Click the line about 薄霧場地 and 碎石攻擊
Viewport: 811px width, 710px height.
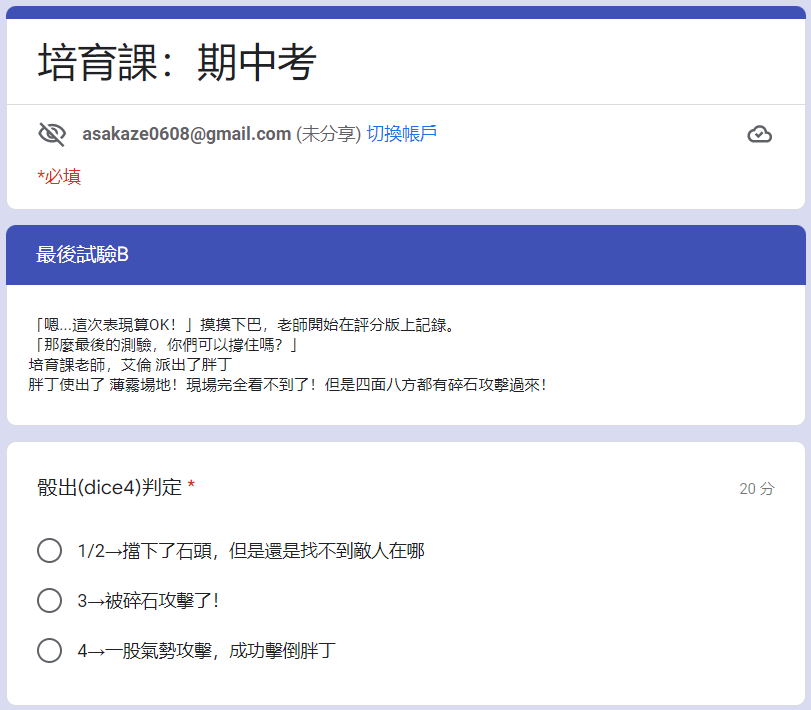[288, 385]
